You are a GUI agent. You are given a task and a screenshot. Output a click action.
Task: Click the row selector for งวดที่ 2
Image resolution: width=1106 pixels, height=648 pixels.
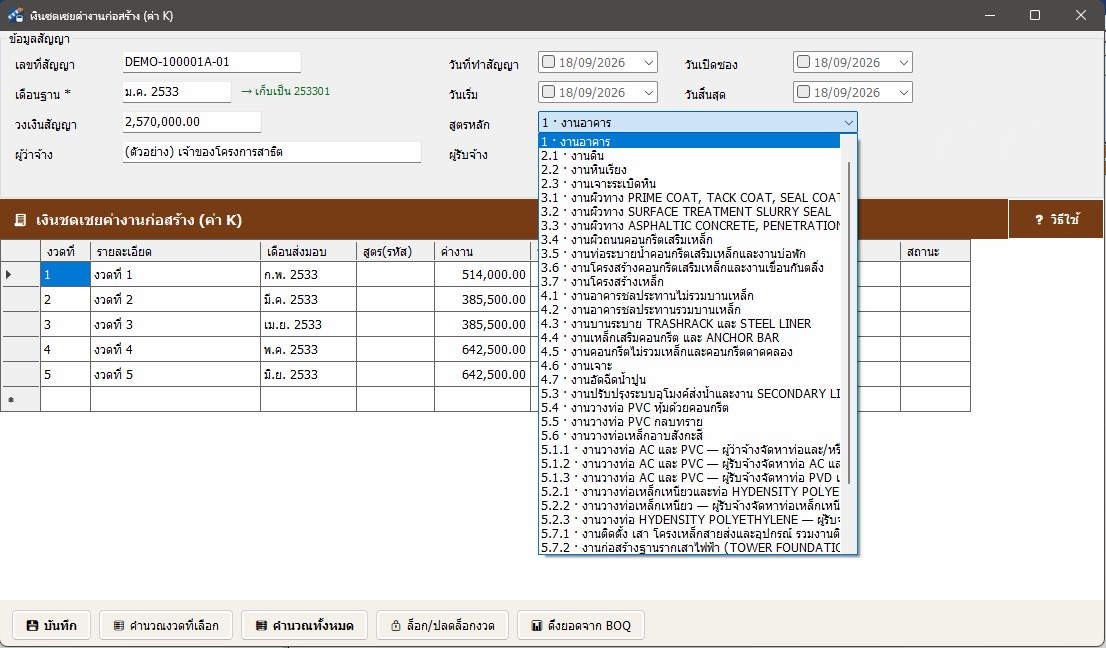click(x=20, y=300)
